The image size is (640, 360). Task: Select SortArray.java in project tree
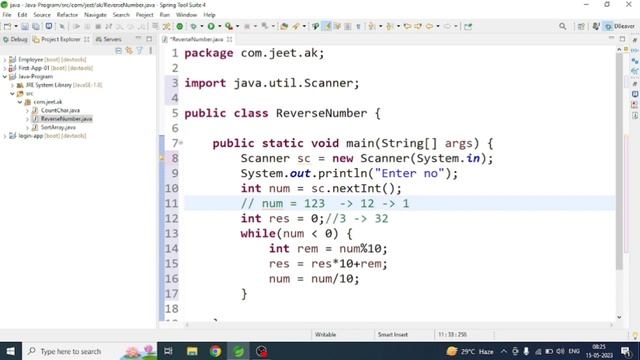tap(58, 127)
